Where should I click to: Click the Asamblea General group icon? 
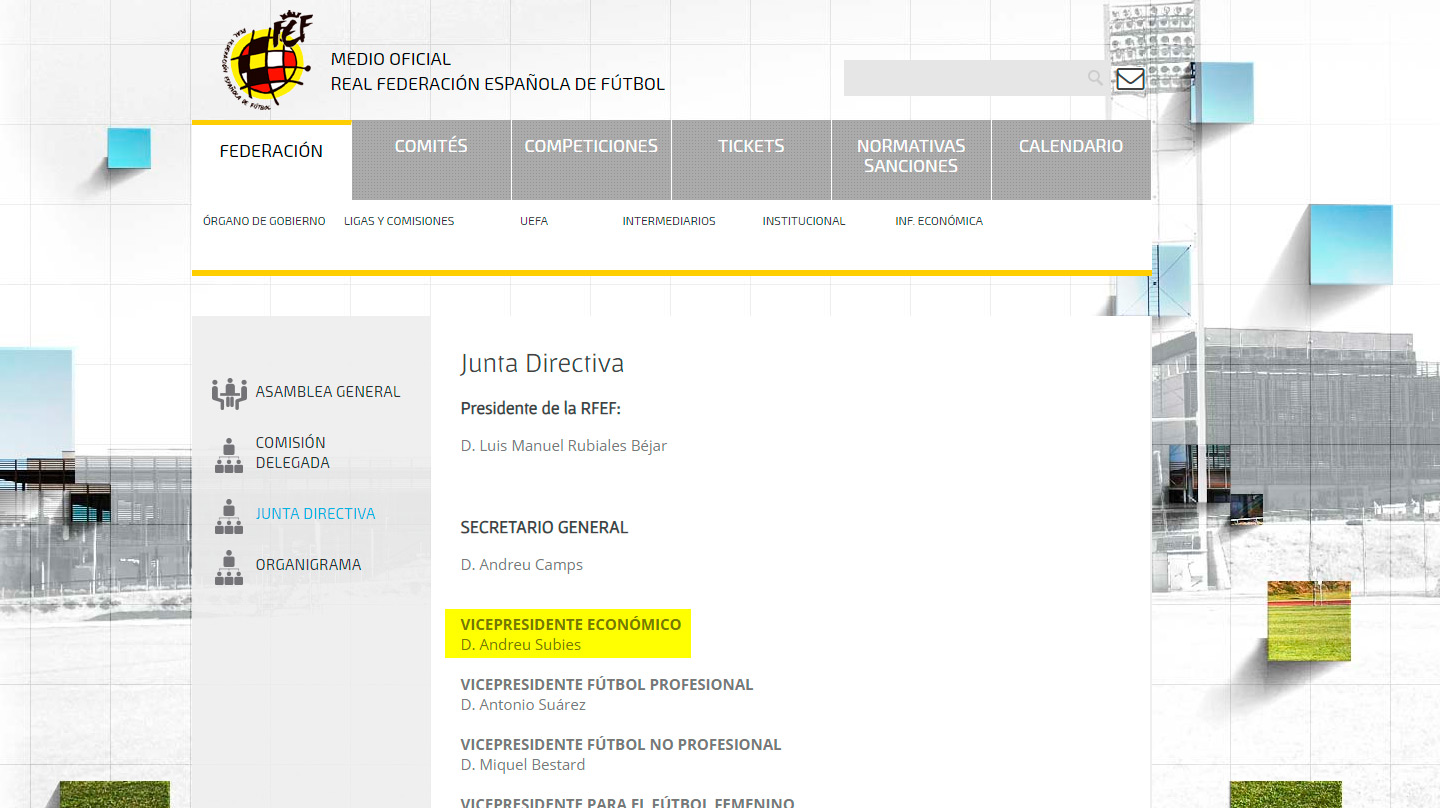click(x=229, y=393)
